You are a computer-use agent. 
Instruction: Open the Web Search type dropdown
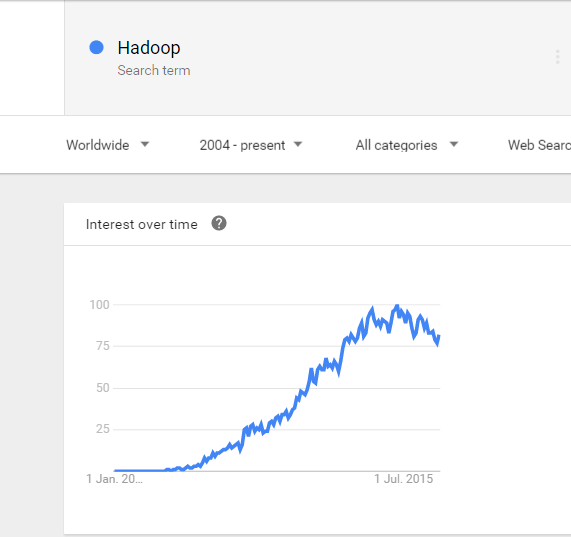pos(539,145)
